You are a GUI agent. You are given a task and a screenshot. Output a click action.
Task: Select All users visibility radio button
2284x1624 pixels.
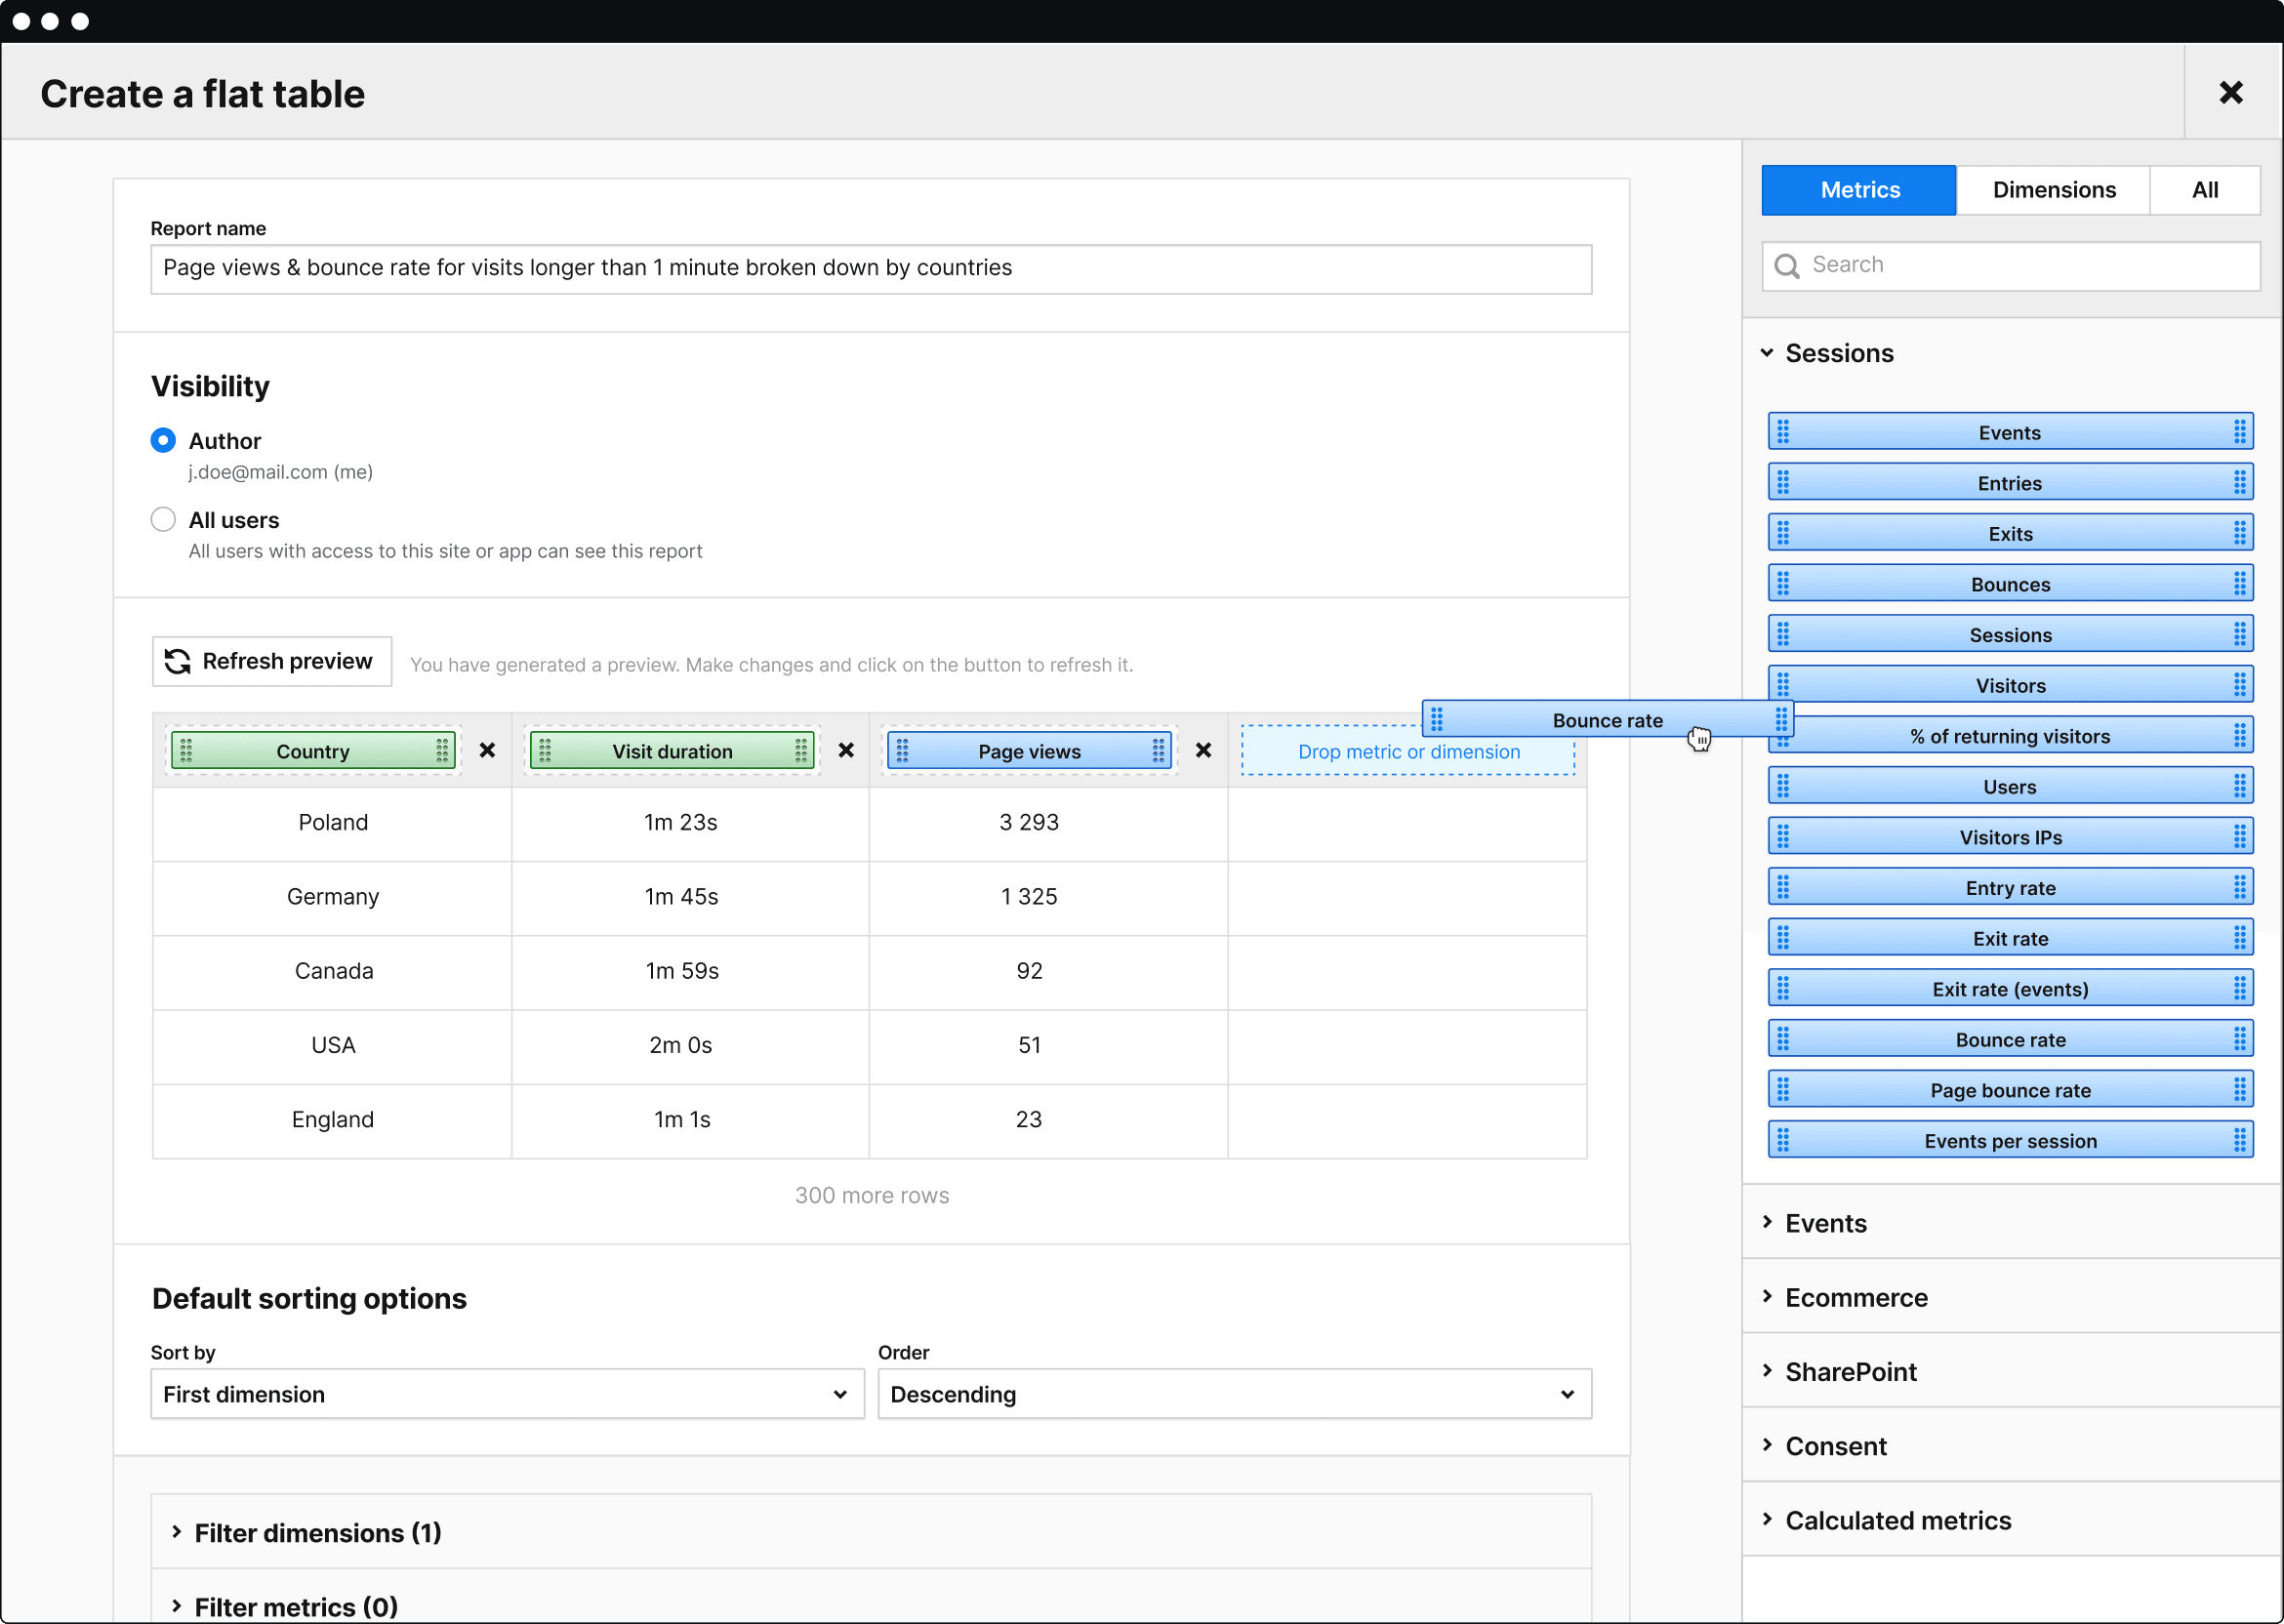pyautogui.click(x=162, y=516)
